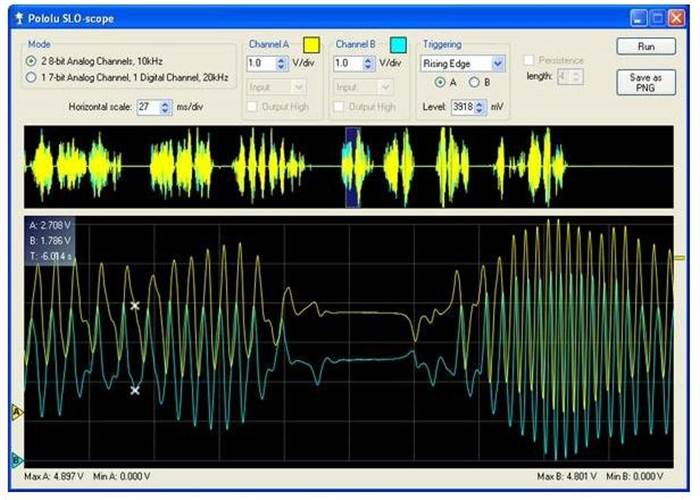Click the lower X cursor on cyan trace
This screenshot has width=700, height=500.
coord(135,390)
